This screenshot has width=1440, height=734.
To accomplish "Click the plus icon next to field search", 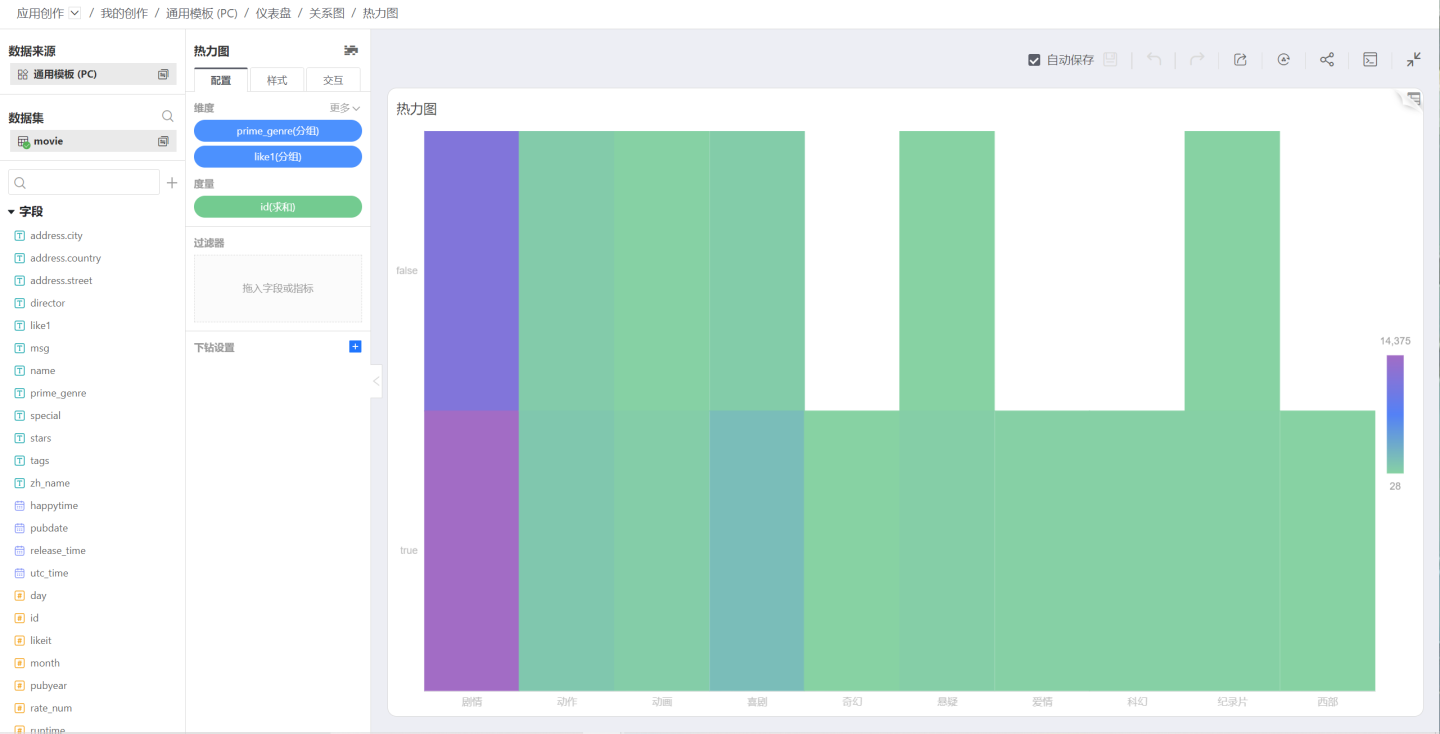I will [172, 183].
